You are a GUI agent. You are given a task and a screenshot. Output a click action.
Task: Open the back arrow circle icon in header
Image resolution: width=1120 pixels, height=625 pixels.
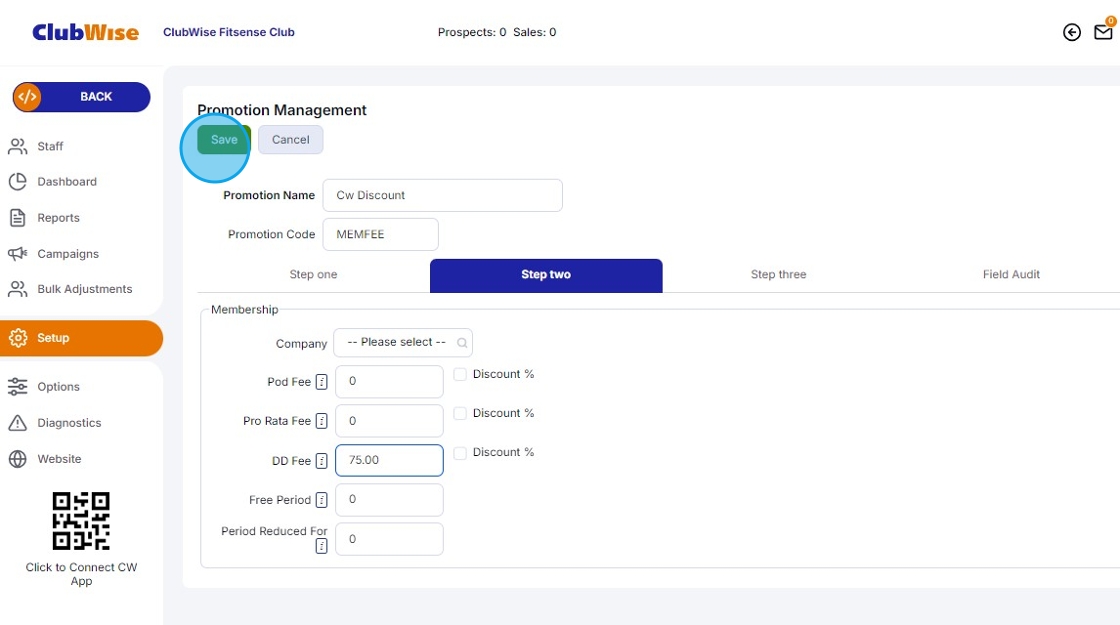(1071, 32)
